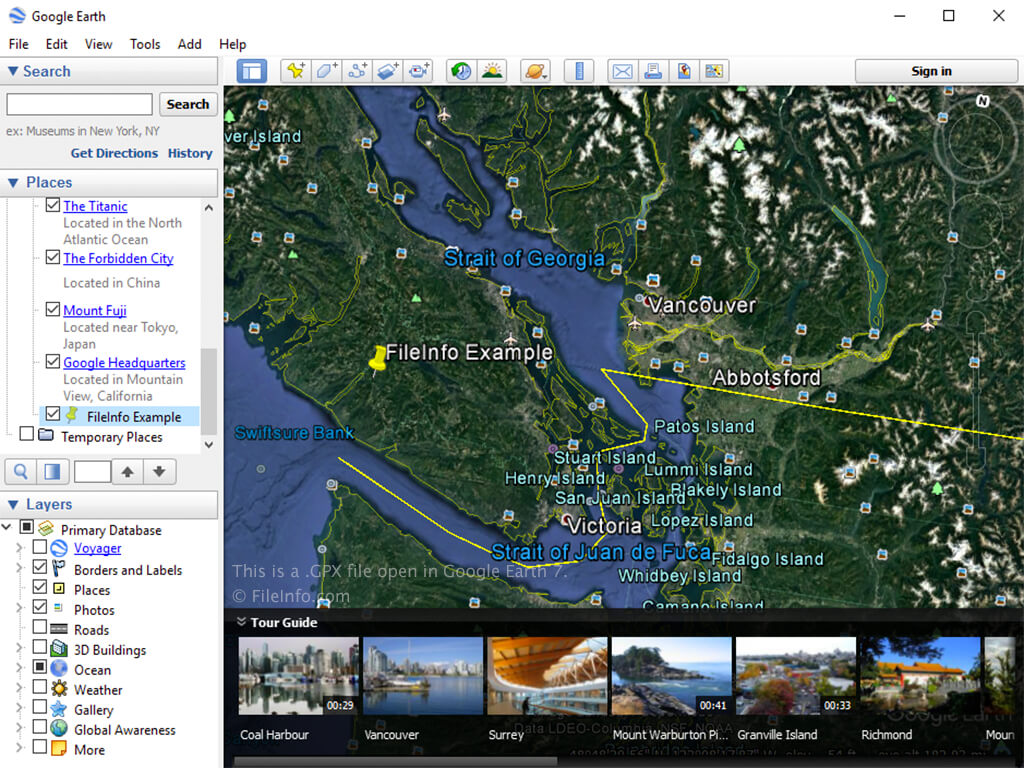
Task: Move selected place down arrow
Action: pyautogui.click(x=159, y=472)
